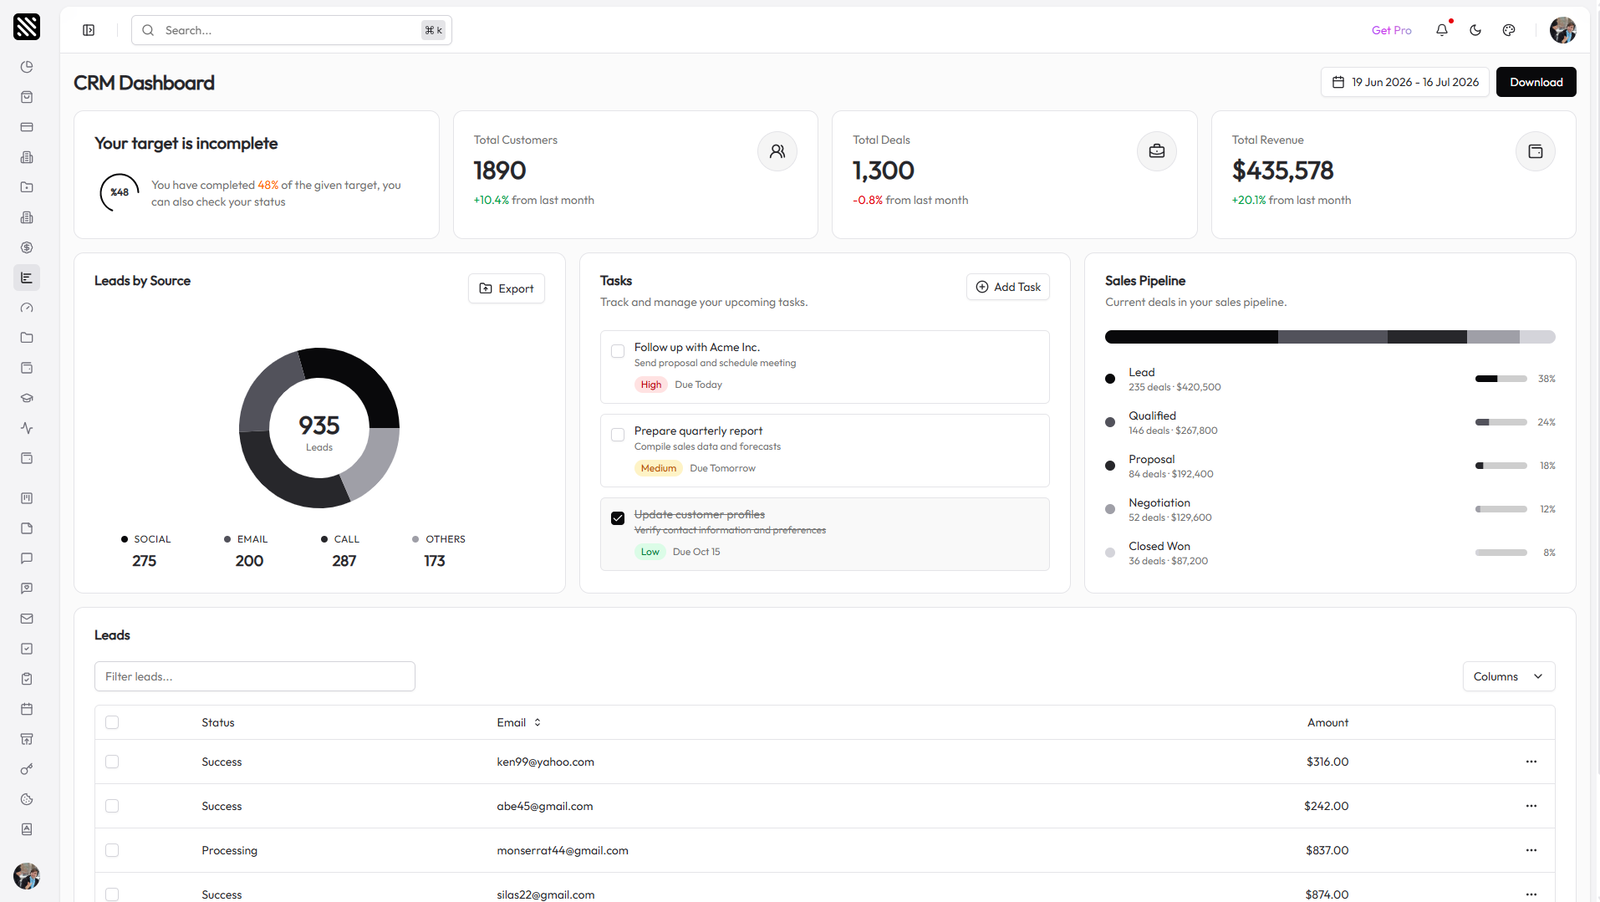Select the highlighted CRM bar-chart sidebar icon
This screenshot has width=1600, height=902.
tap(27, 278)
